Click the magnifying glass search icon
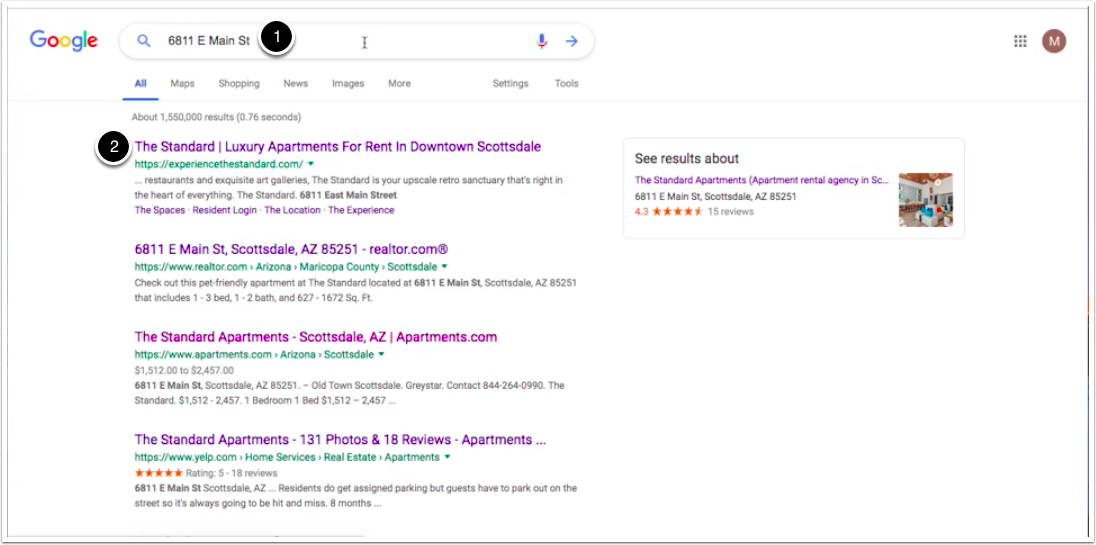The height and width of the screenshot is (545, 1096). pyautogui.click(x=143, y=41)
